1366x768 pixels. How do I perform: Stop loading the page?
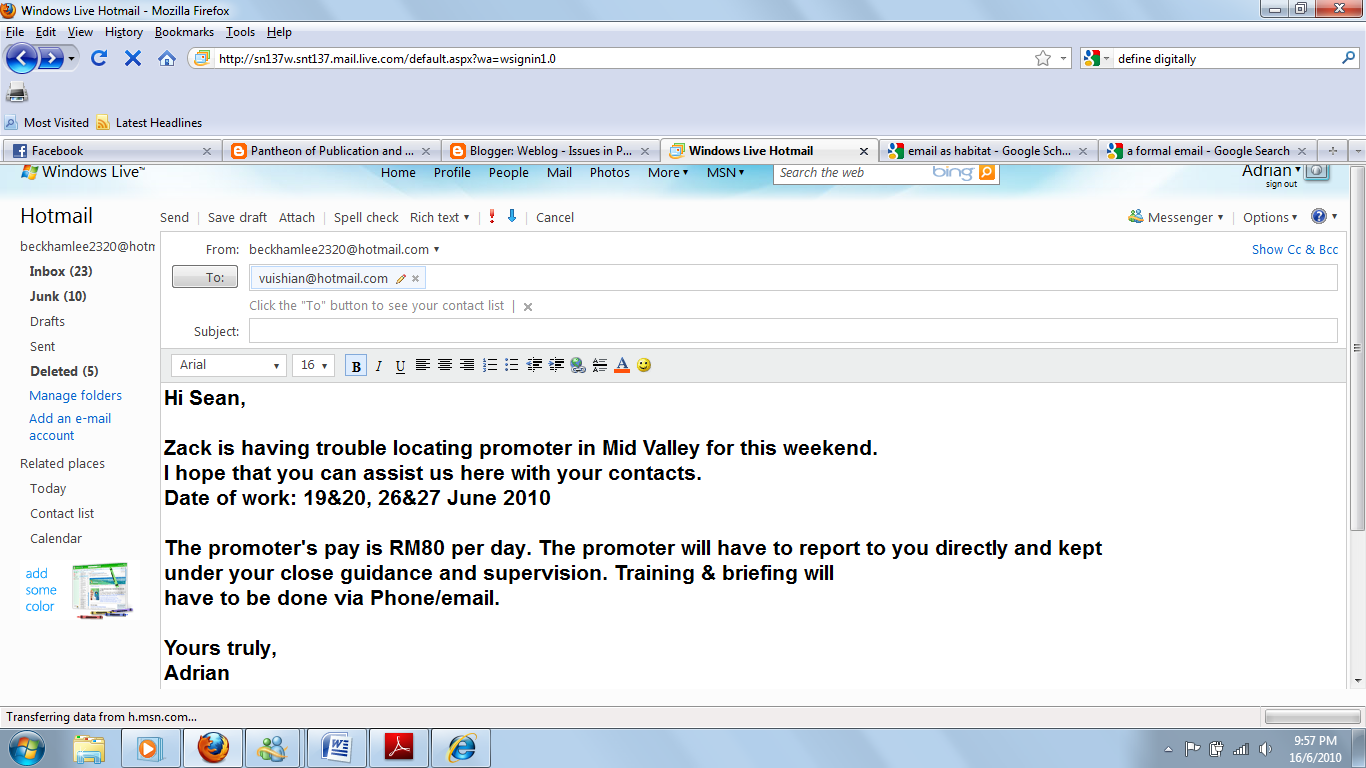click(132, 58)
